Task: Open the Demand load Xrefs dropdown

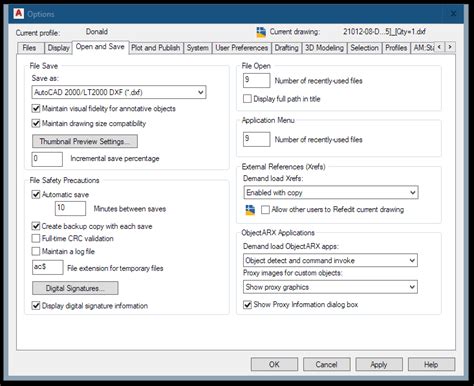Action: pos(331,192)
